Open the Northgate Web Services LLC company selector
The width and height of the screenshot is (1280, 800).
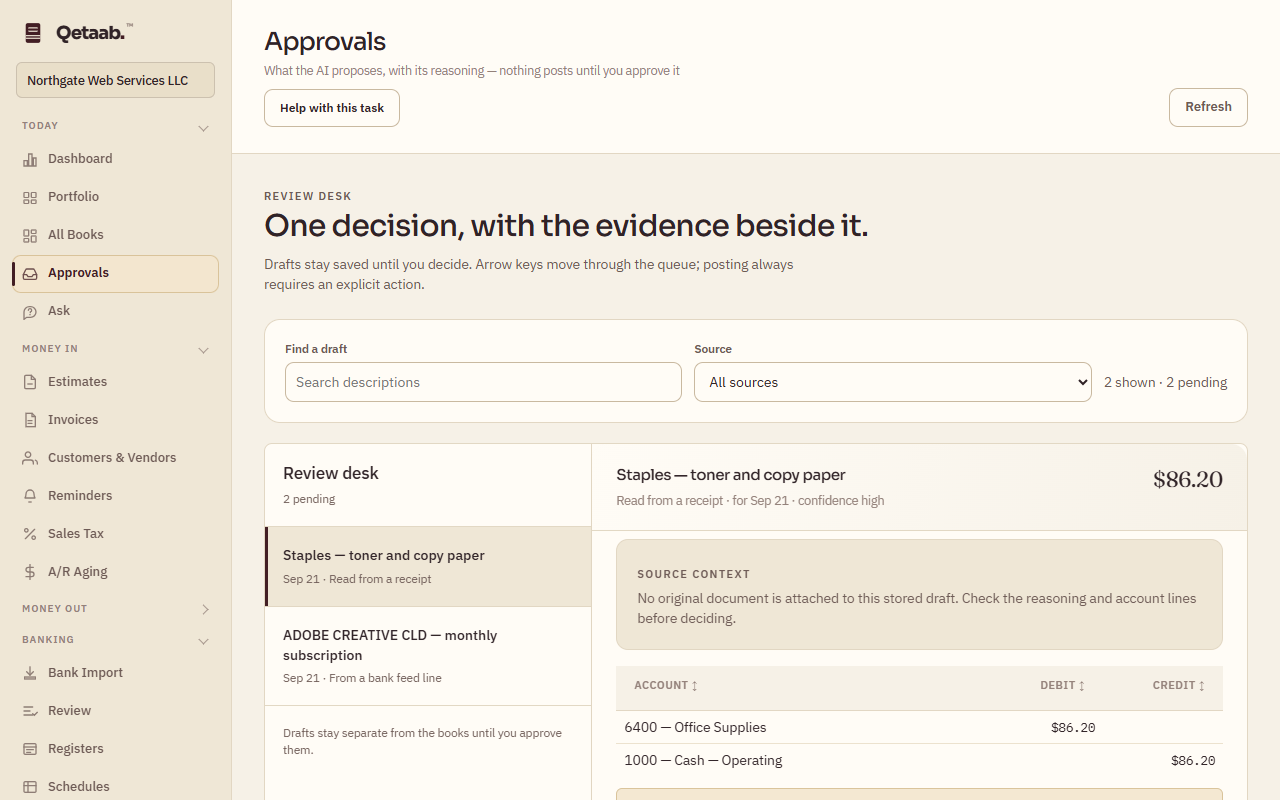coord(115,80)
